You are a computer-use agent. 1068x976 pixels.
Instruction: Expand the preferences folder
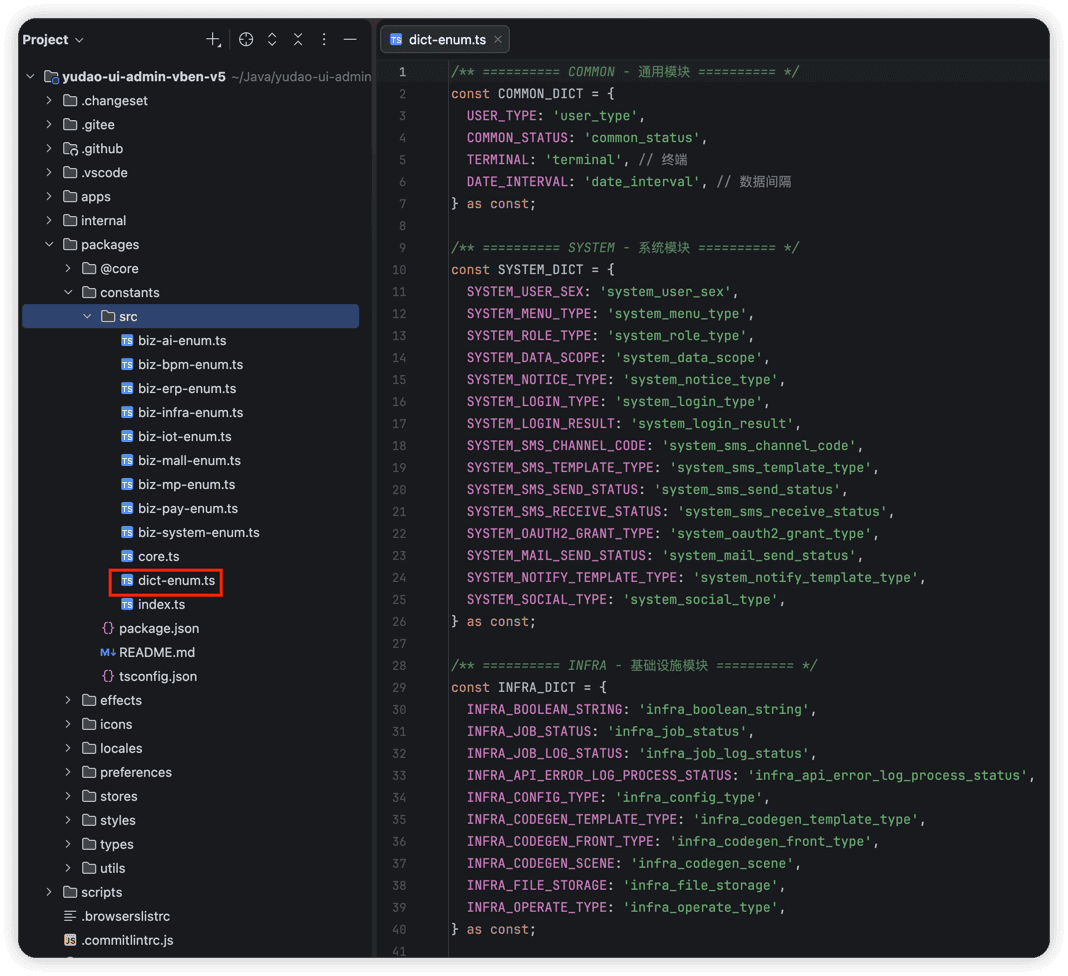[x=67, y=772]
